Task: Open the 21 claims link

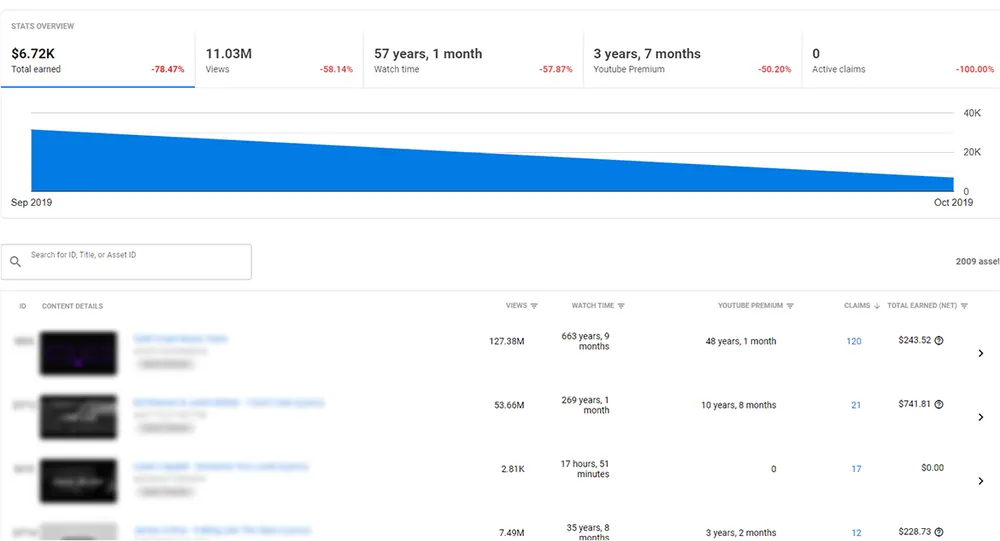Action: point(856,405)
